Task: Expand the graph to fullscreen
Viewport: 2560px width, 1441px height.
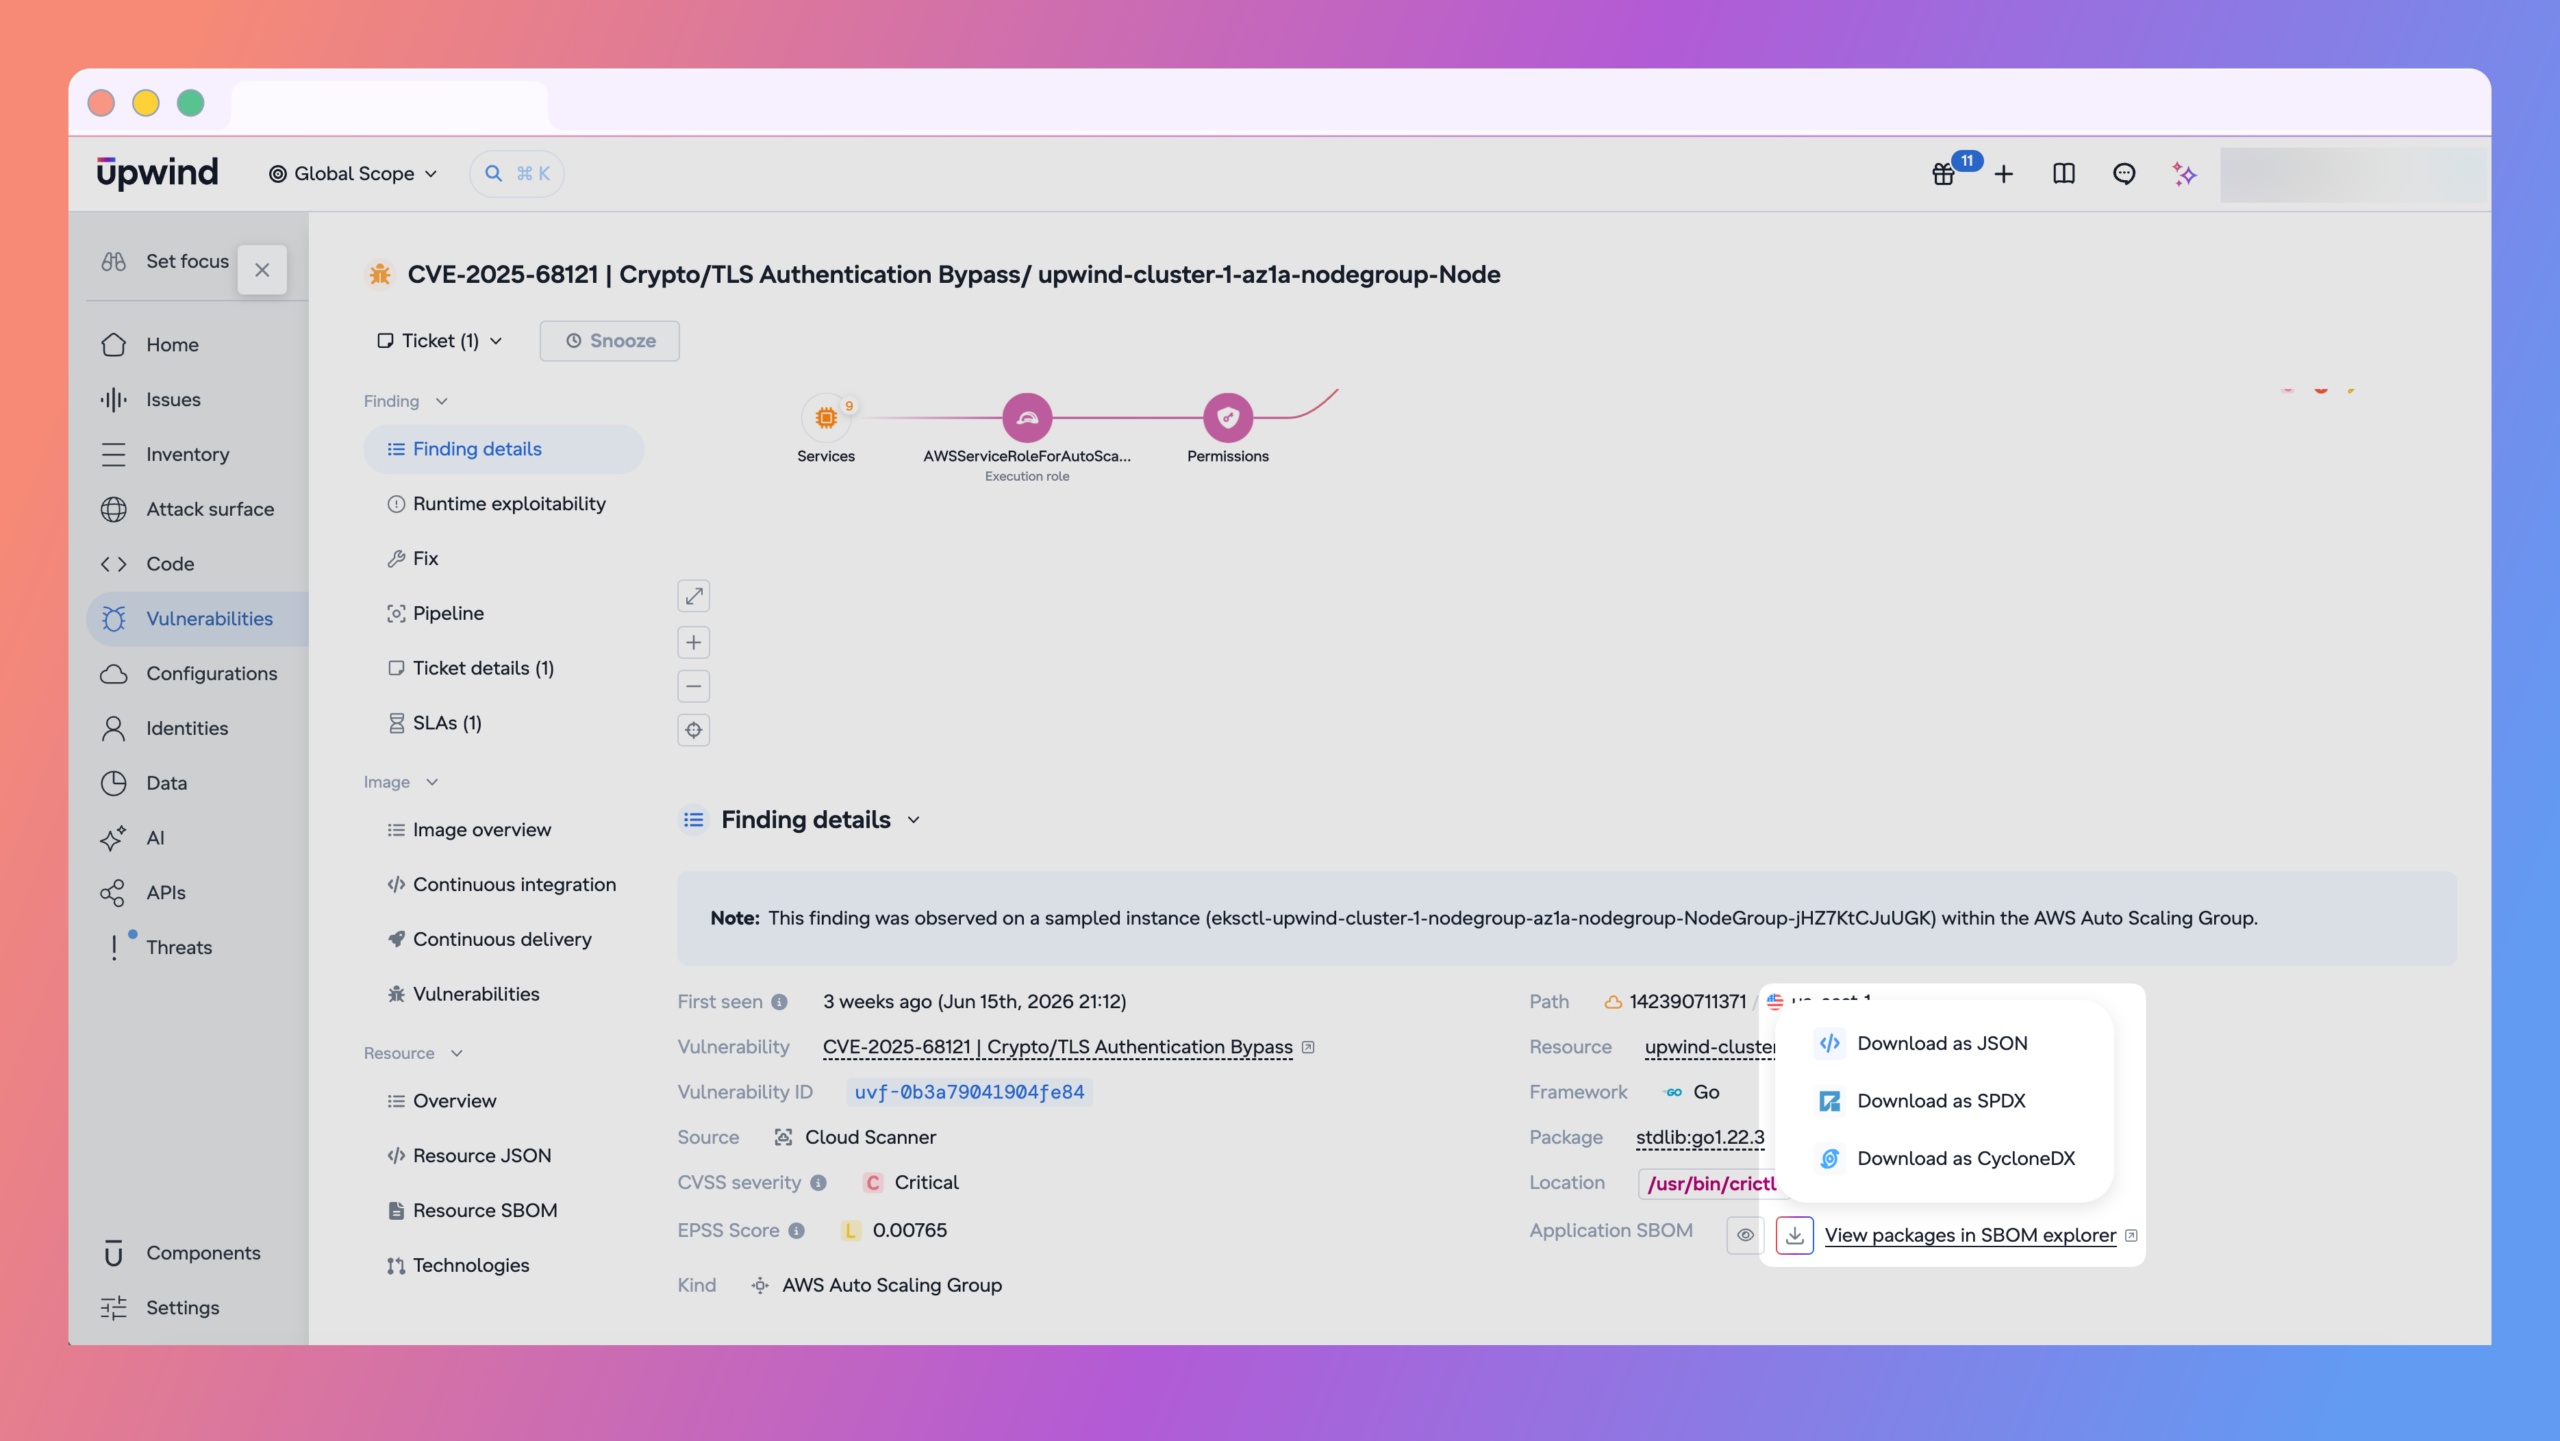Action: coord(694,596)
